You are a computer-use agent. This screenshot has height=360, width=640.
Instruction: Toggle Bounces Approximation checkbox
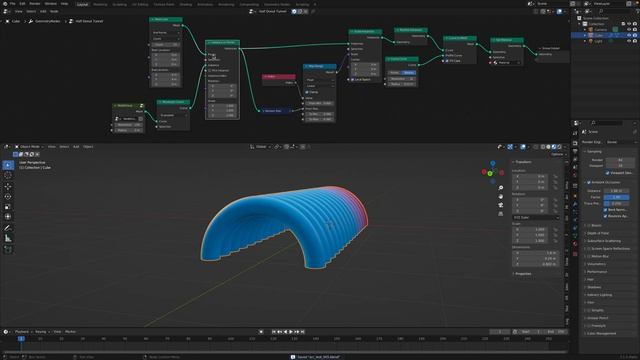click(x=605, y=216)
